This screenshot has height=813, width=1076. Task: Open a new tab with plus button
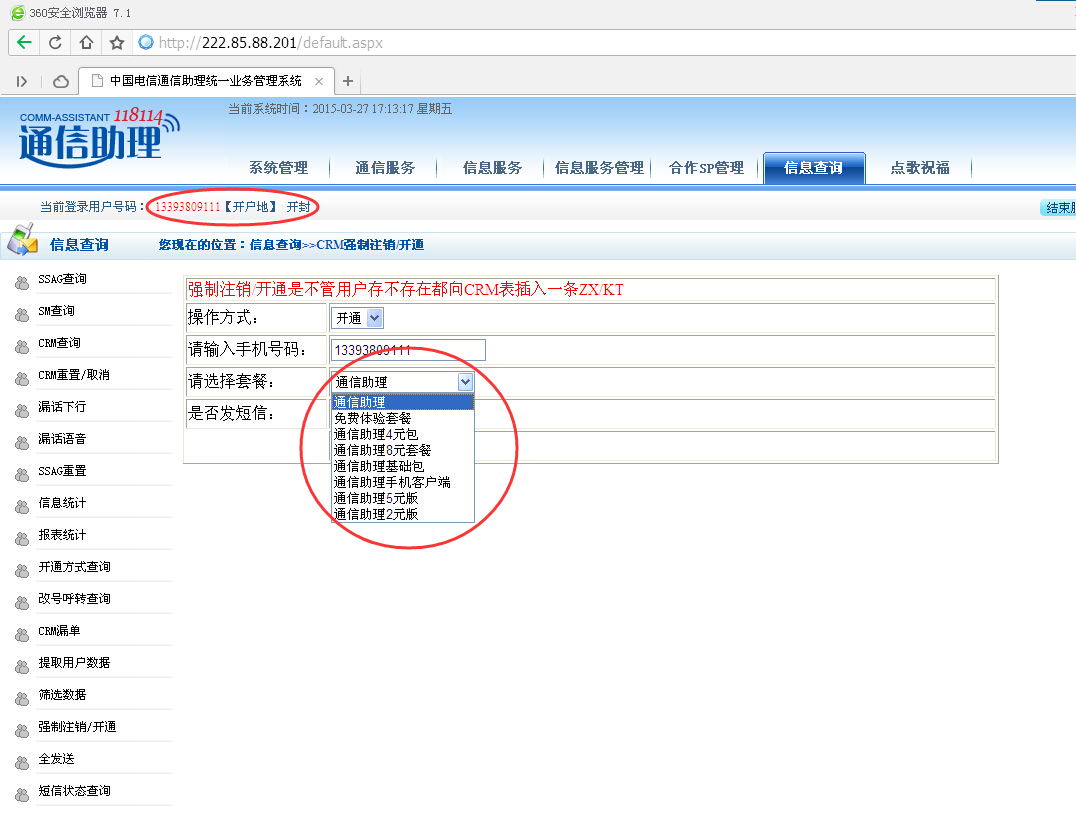[x=348, y=81]
